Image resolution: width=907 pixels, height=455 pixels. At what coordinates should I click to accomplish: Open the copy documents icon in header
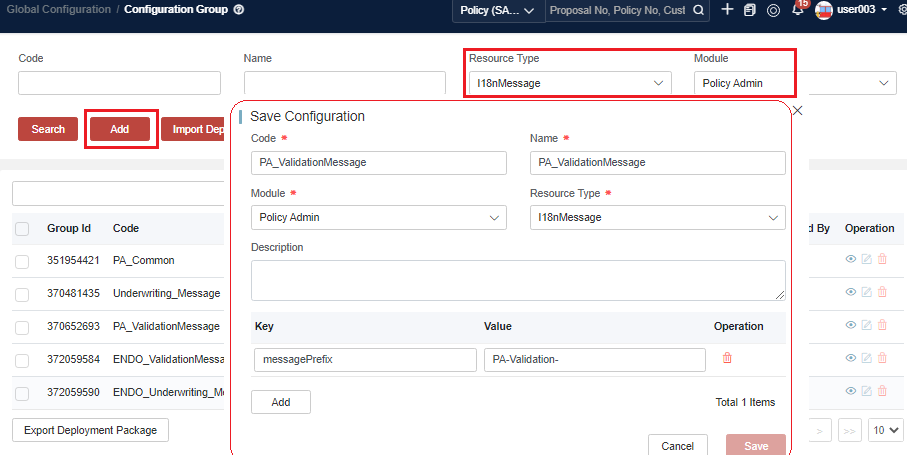tap(750, 10)
